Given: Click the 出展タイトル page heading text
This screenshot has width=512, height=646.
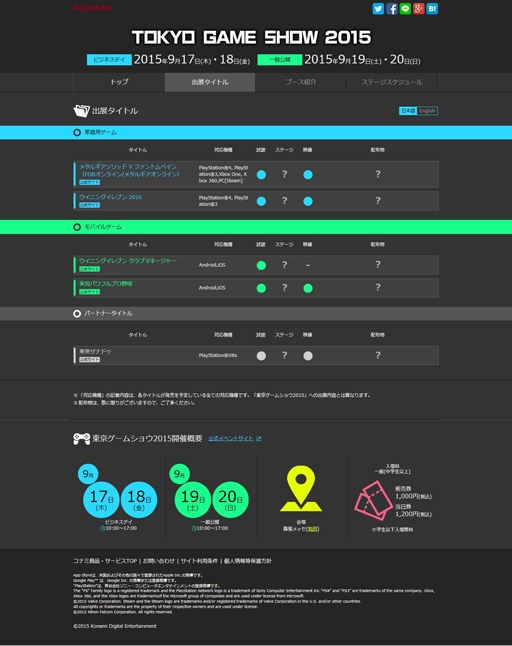Looking at the screenshot, I should [115, 111].
